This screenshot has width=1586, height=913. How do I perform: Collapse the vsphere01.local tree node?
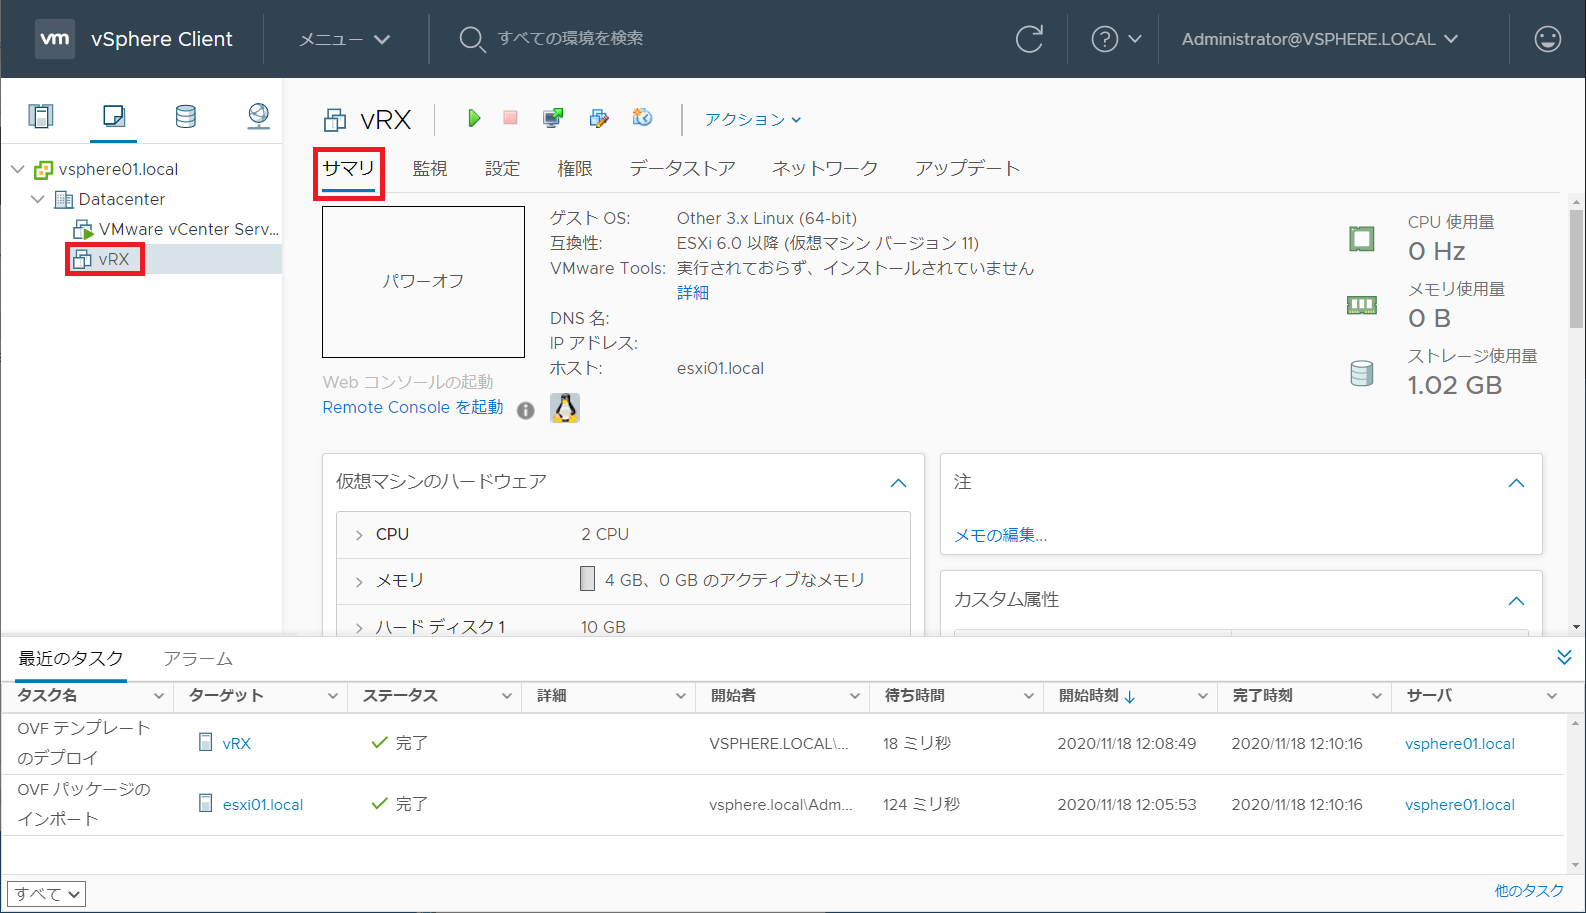click(18, 169)
